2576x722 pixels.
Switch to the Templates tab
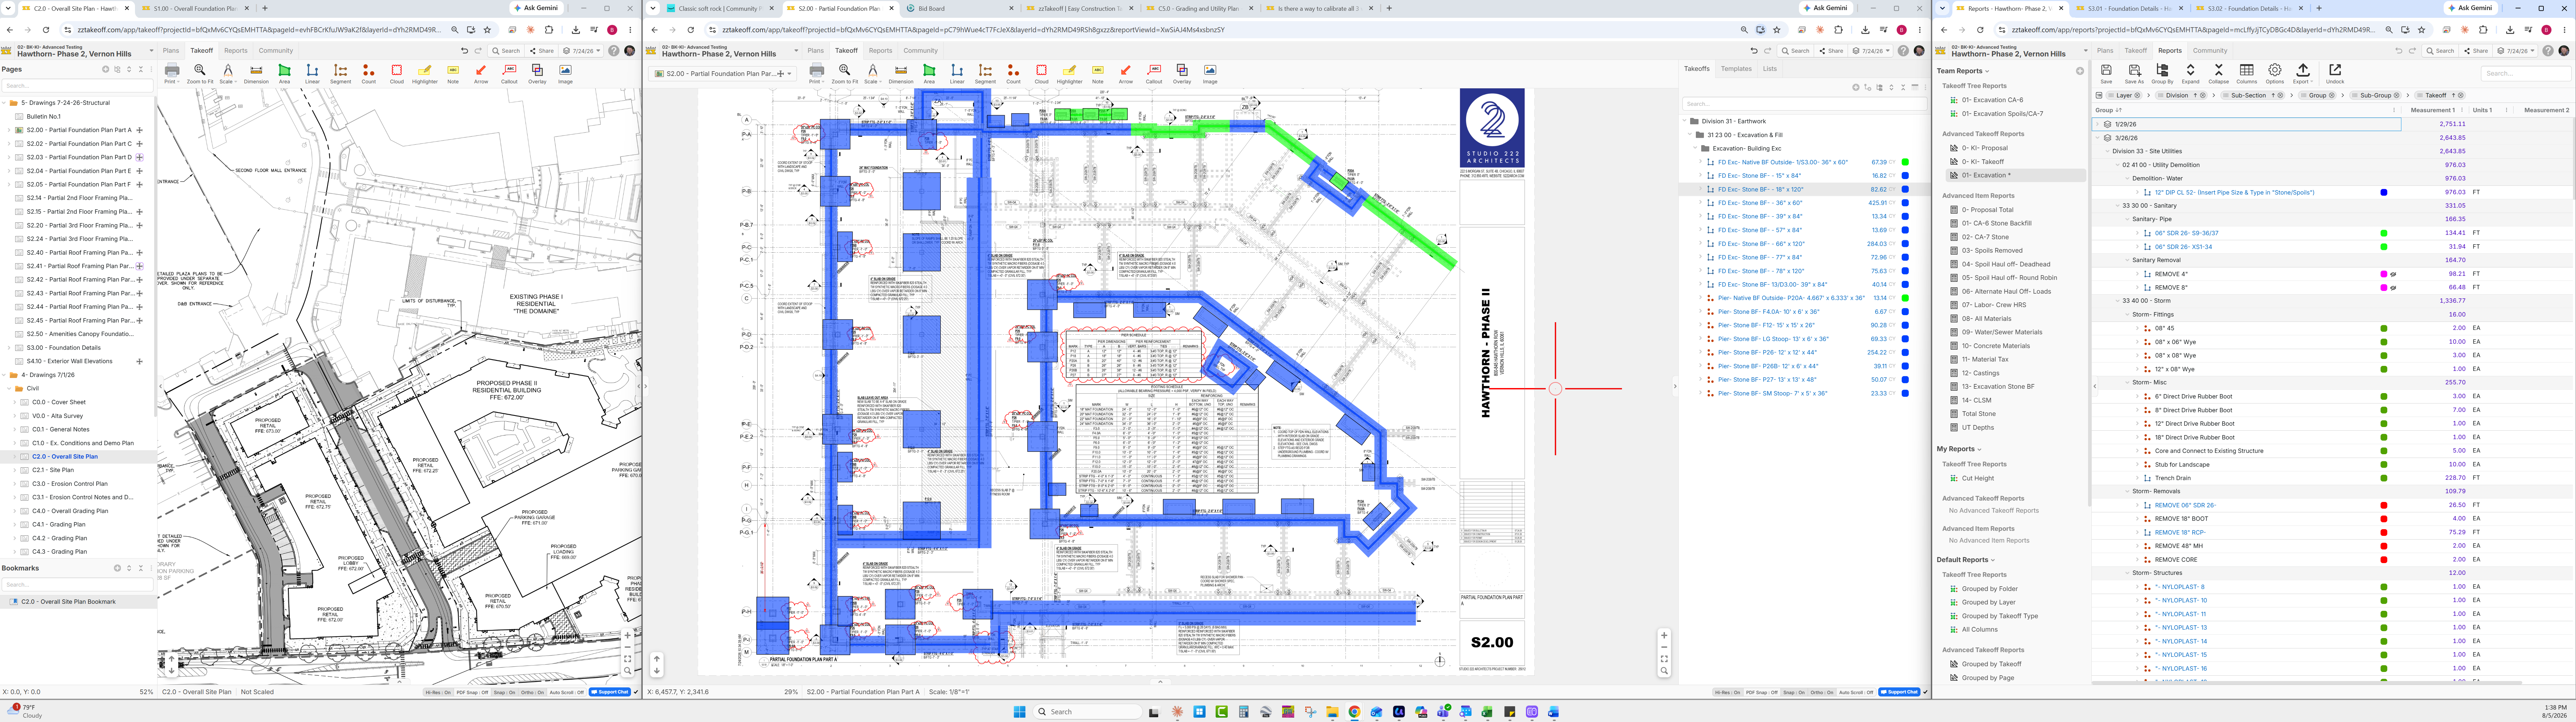click(1736, 69)
